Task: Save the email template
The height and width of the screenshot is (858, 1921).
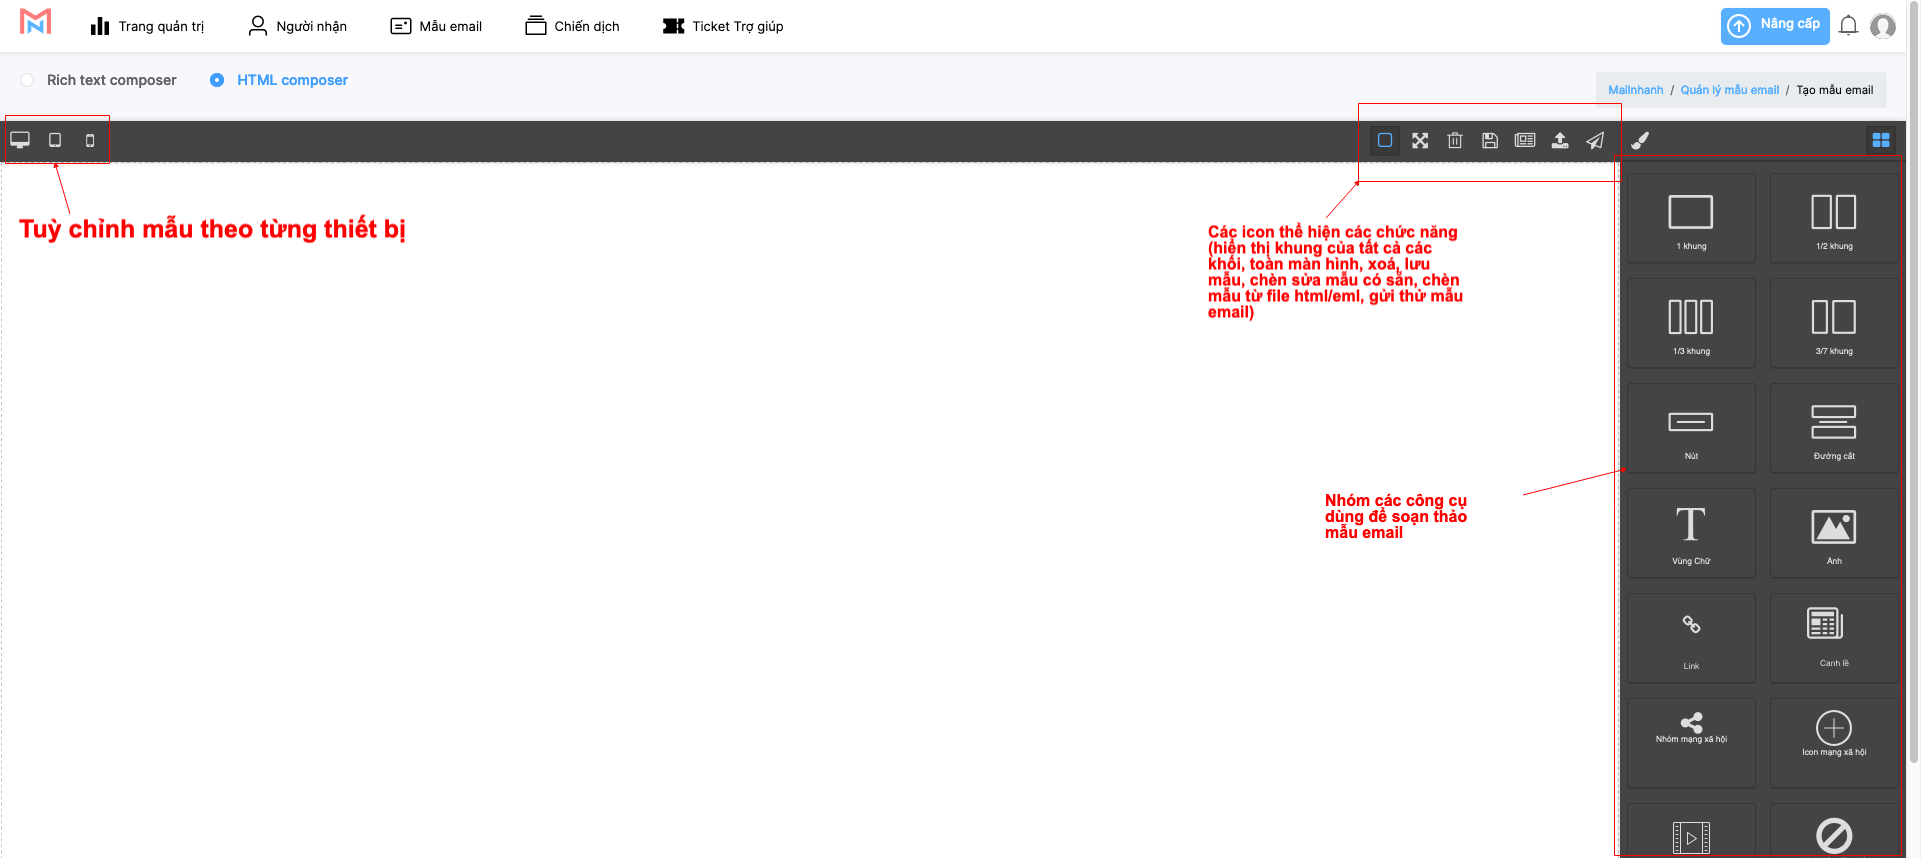Action: (x=1490, y=140)
